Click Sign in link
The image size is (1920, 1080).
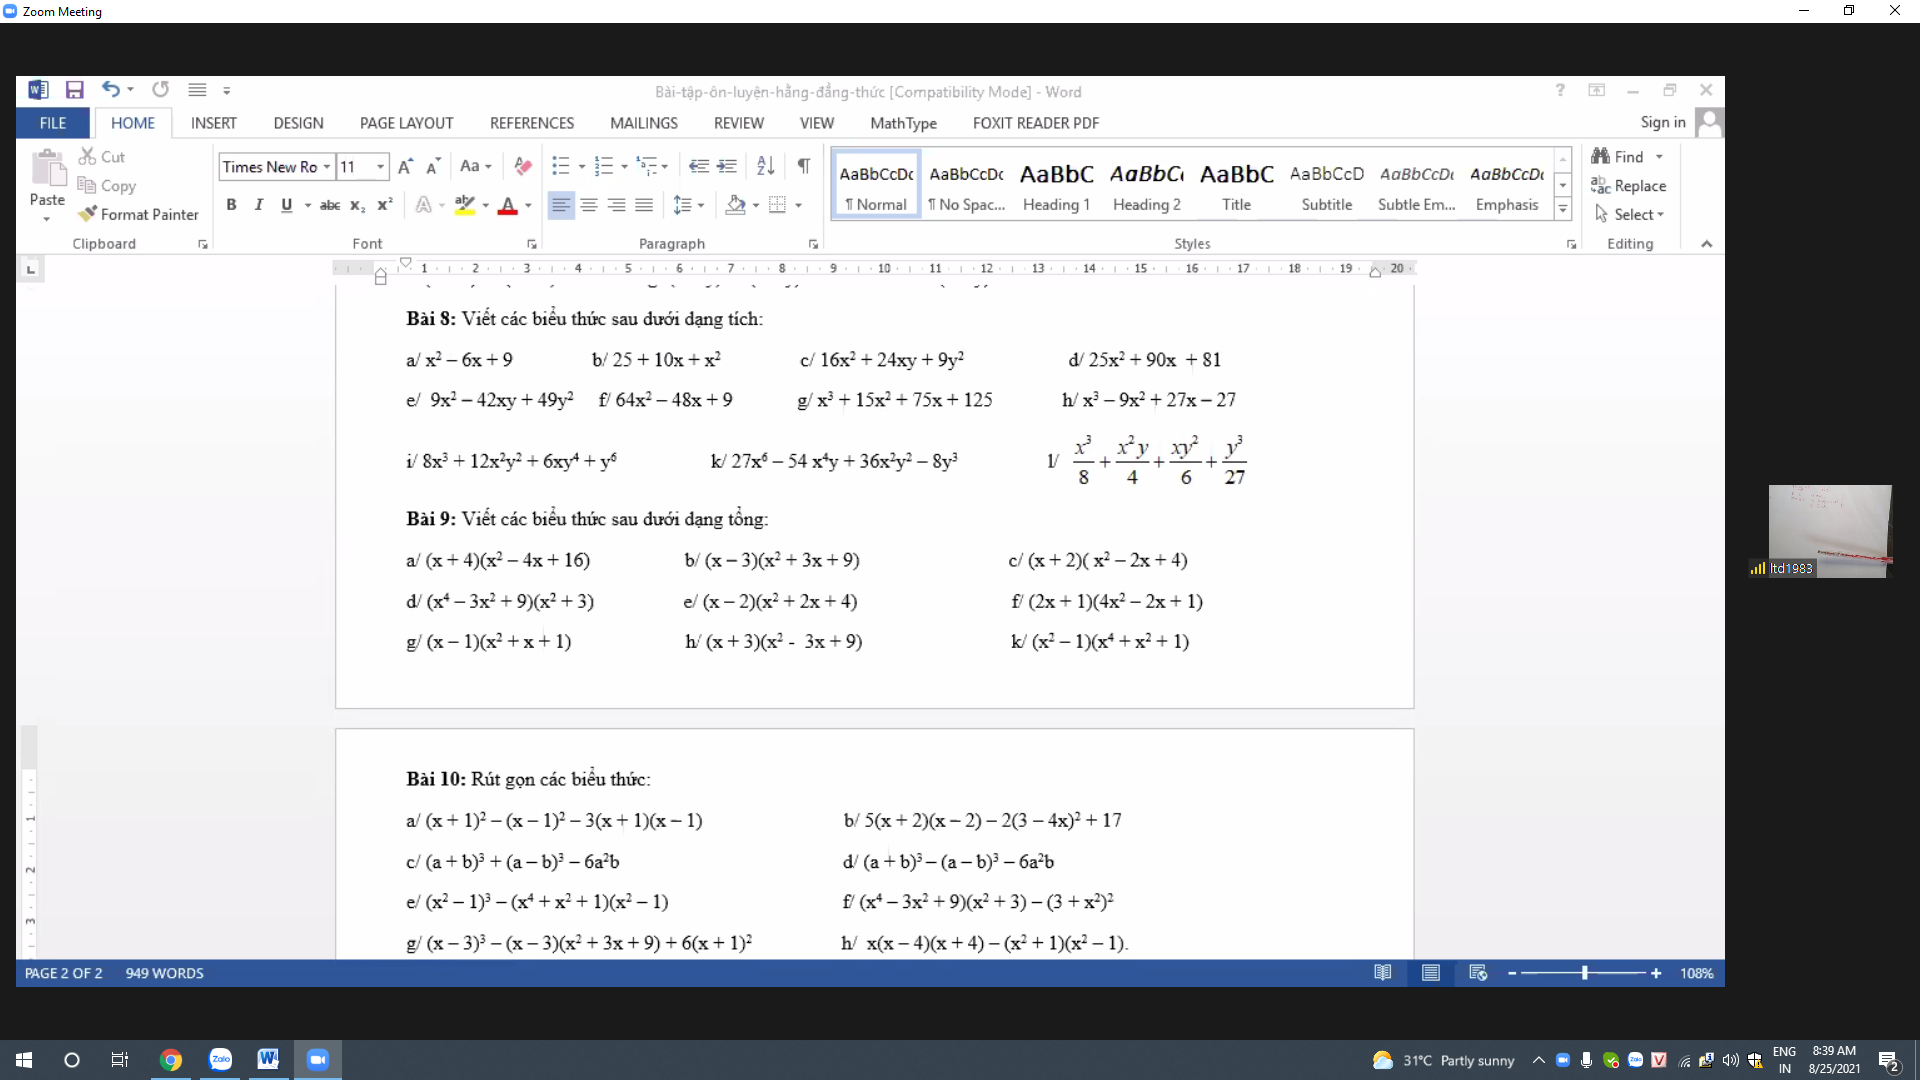(x=1662, y=122)
